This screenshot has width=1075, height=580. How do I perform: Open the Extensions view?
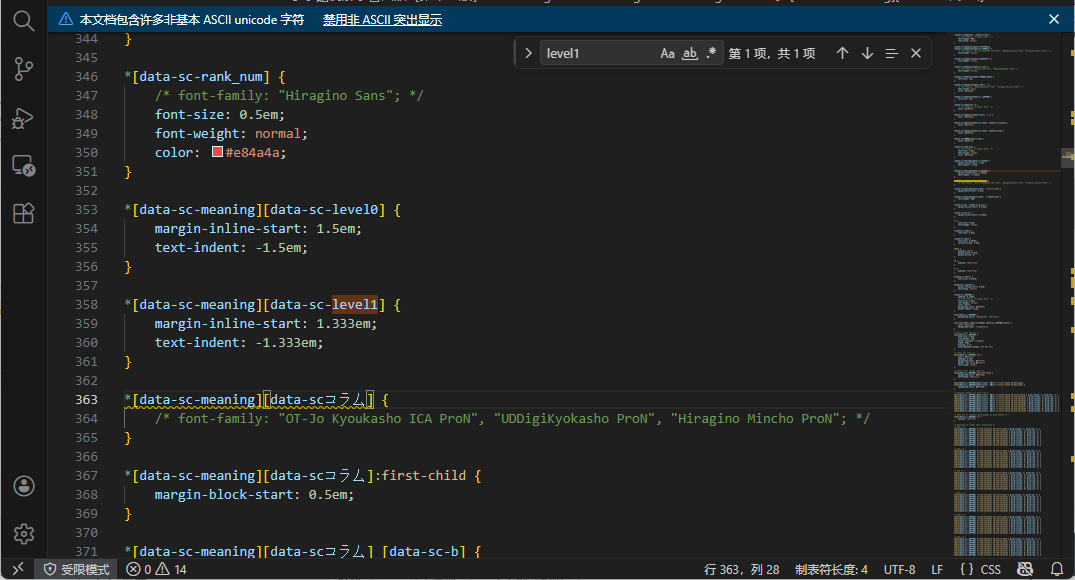[x=23, y=213]
